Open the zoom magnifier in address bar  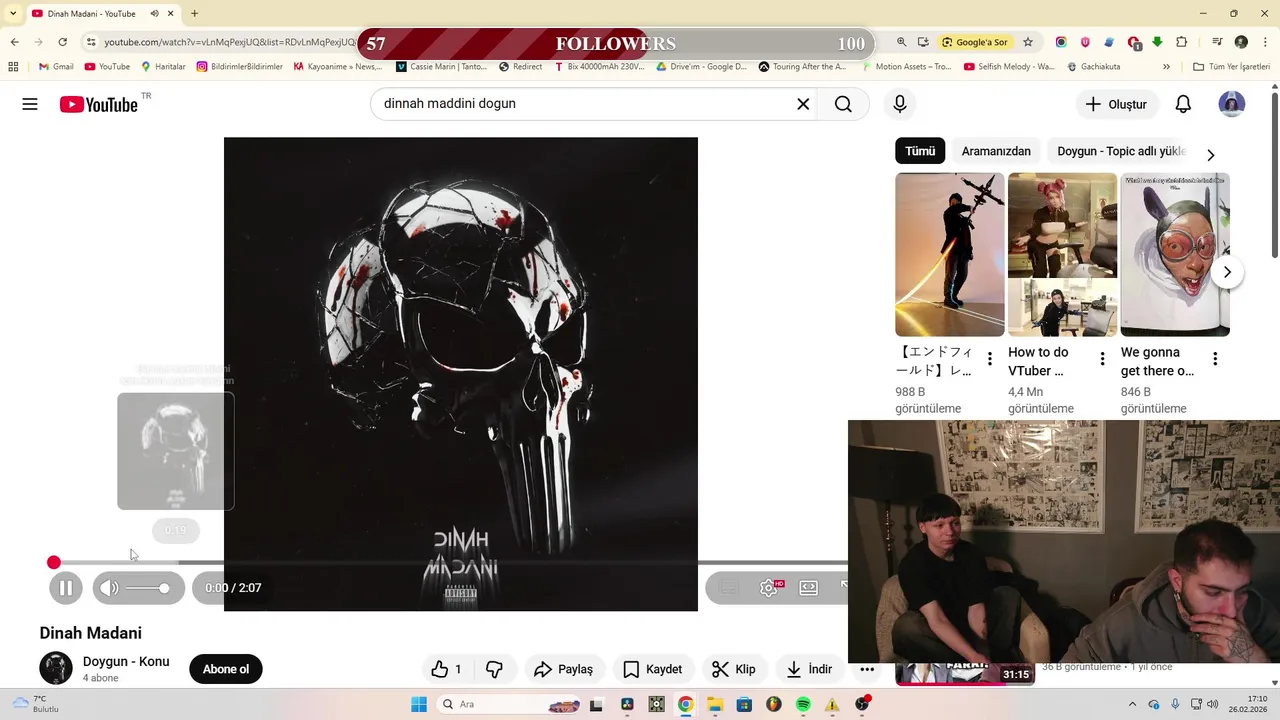901,42
